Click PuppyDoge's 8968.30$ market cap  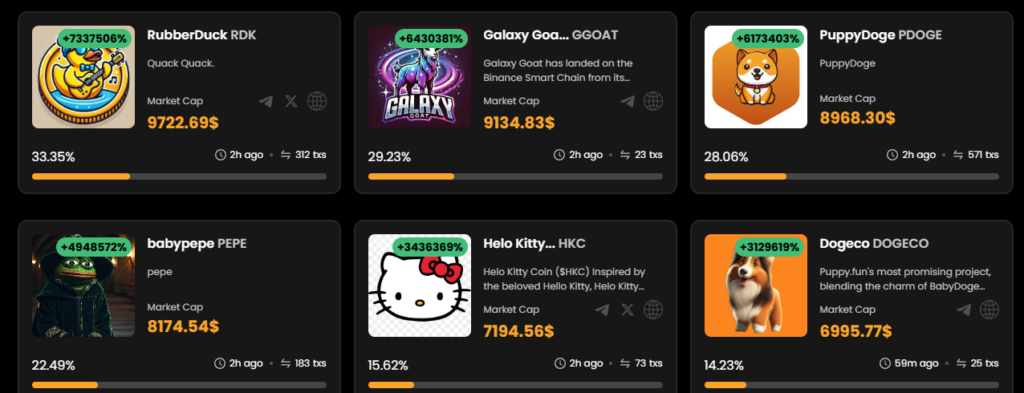pos(857,118)
